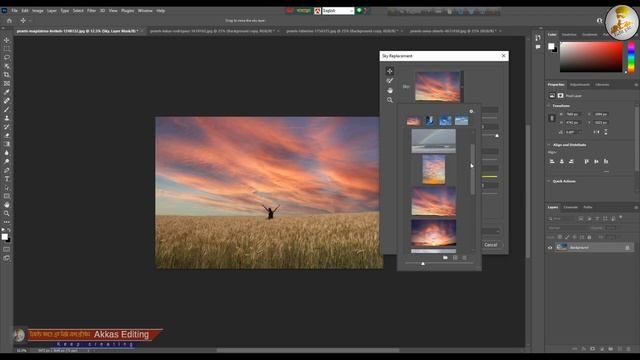Open the language selector dropdown at top
The width and height of the screenshot is (640, 360).
(338, 11)
